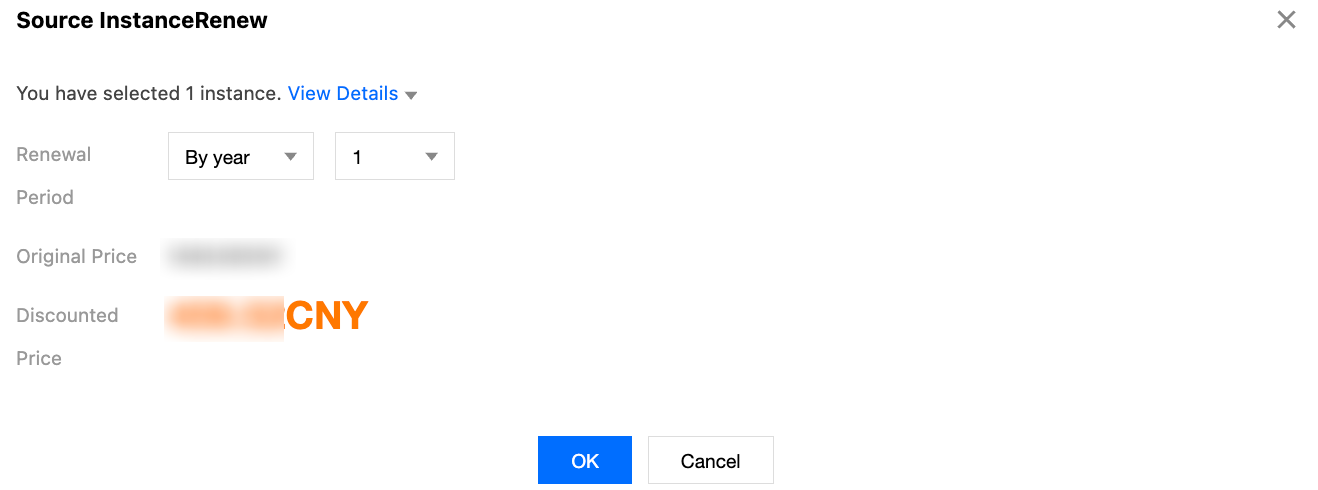Click the orange CNY currency text
Screen dimensions: 1318x490
327,316
